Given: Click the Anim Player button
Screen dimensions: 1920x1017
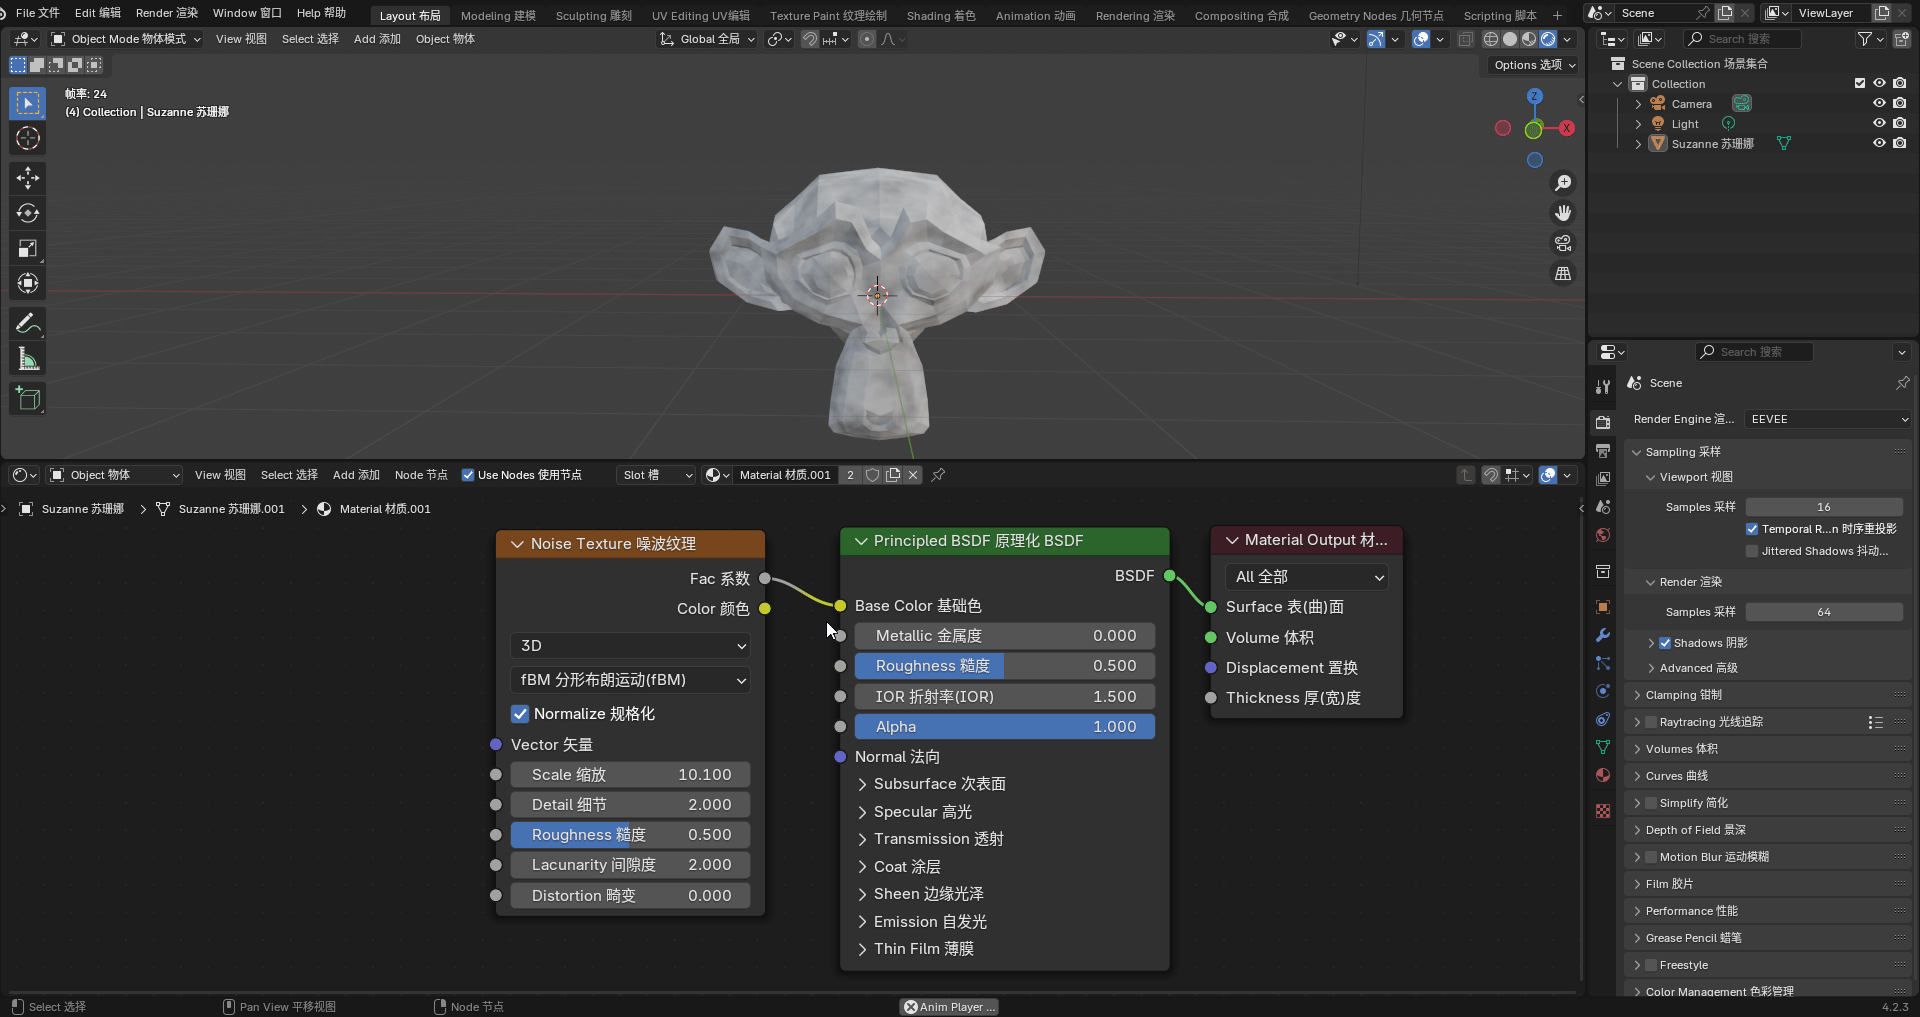Looking at the screenshot, I should pos(950,1007).
